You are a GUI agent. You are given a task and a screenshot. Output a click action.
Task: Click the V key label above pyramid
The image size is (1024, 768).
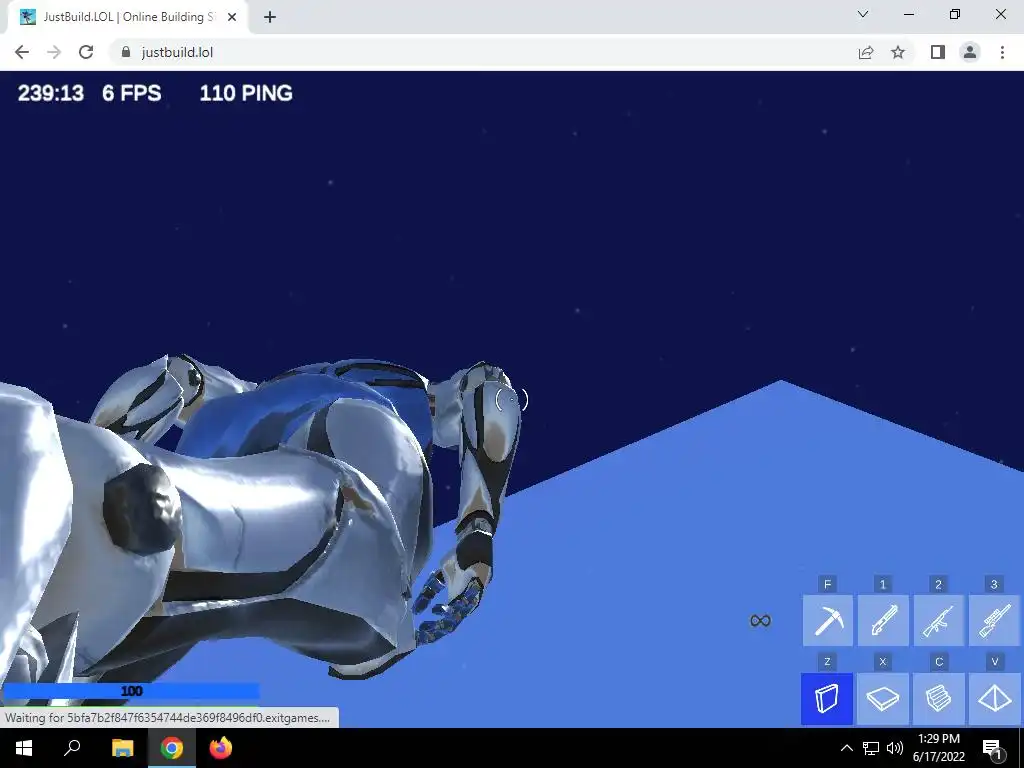(x=995, y=662)
